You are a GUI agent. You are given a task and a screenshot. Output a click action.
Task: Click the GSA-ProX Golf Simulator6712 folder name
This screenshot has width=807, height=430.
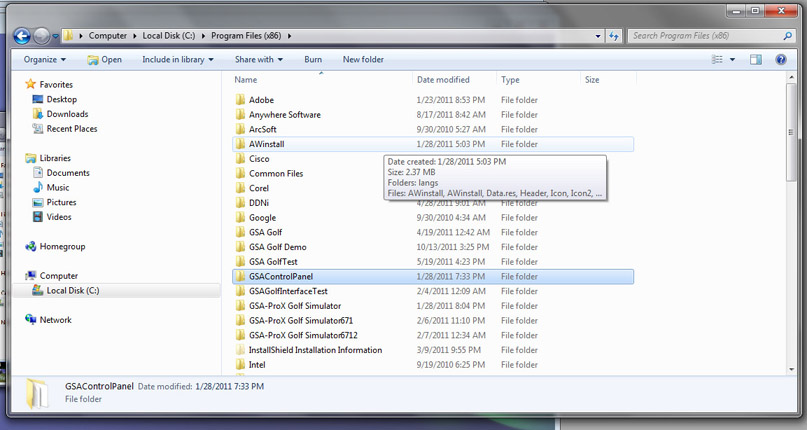tap(303, 335)
